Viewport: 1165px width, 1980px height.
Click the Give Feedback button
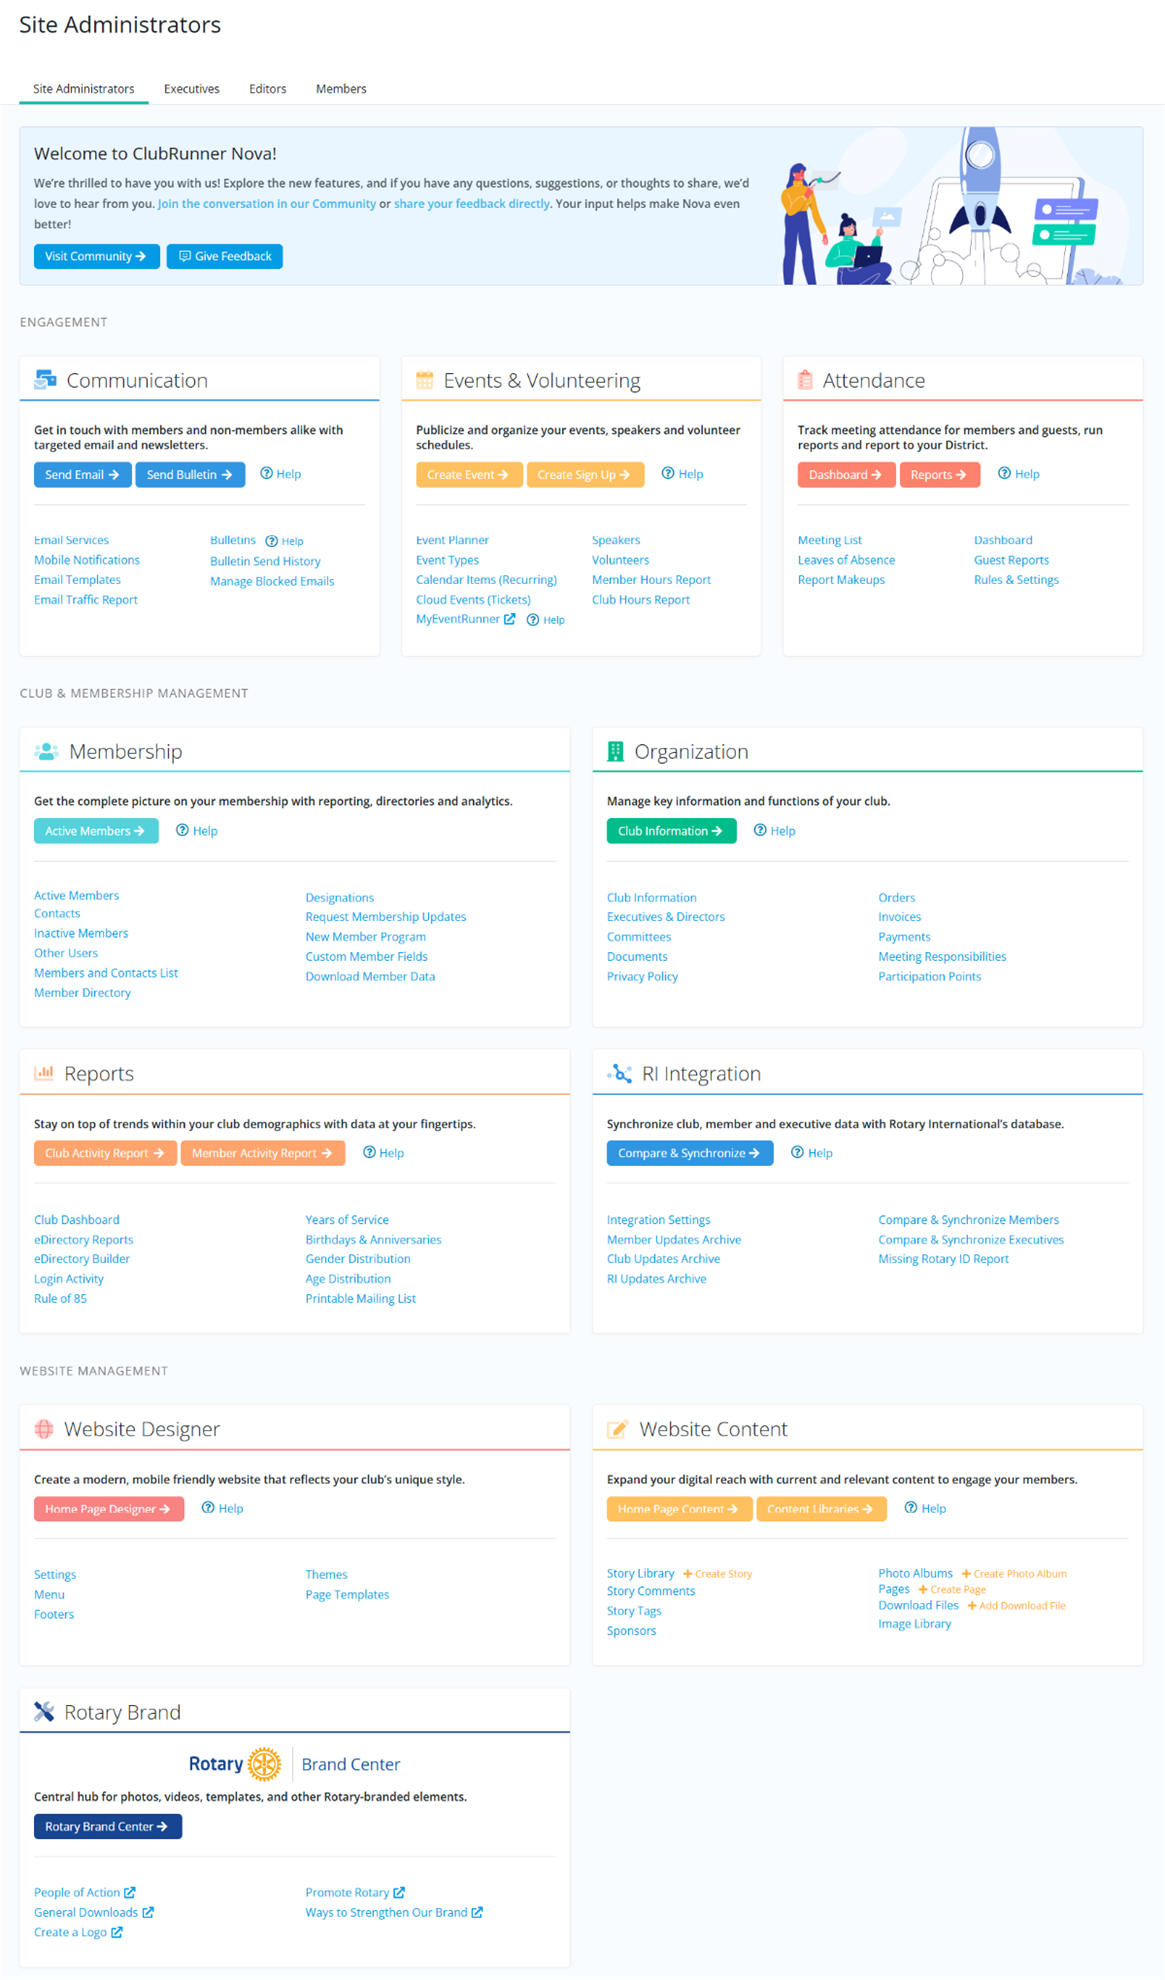point(225,256)
